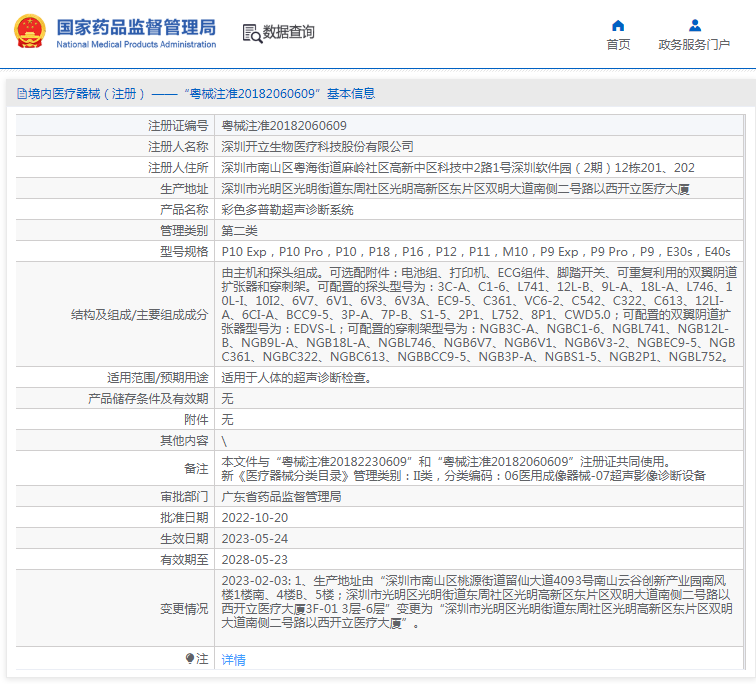
Task: Click the 批准日期 label
Action: coord(184,518)
